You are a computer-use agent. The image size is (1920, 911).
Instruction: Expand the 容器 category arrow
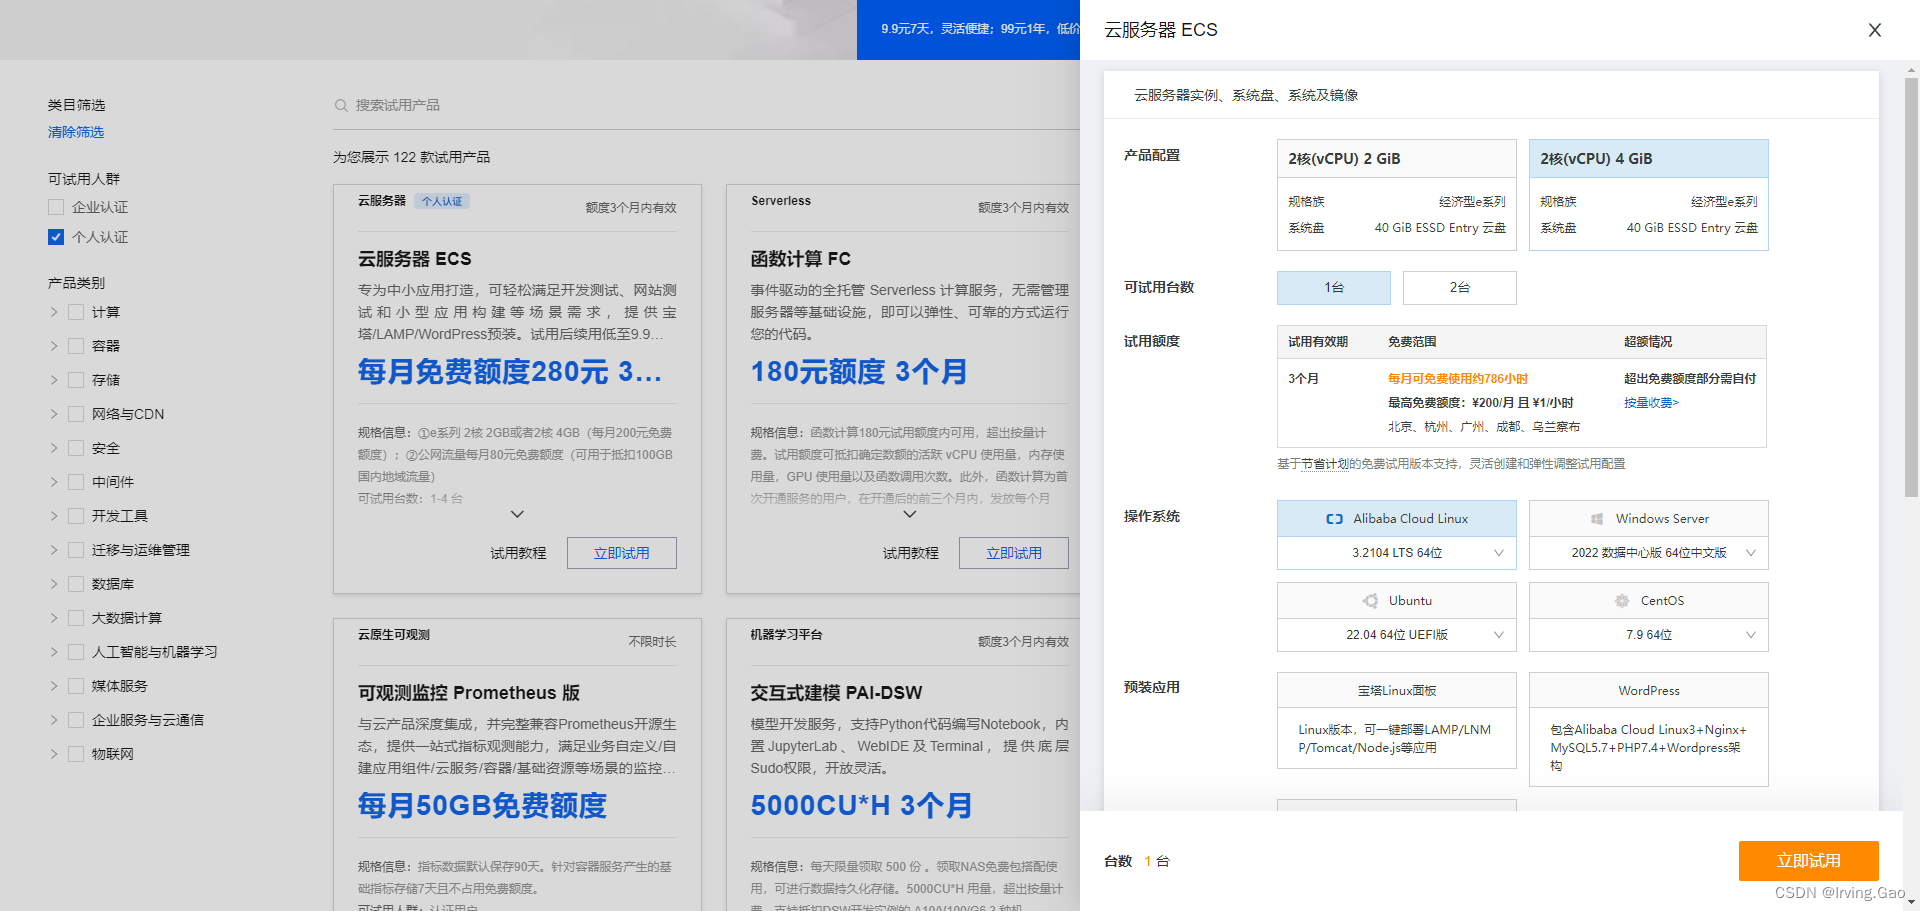point(54,346)
